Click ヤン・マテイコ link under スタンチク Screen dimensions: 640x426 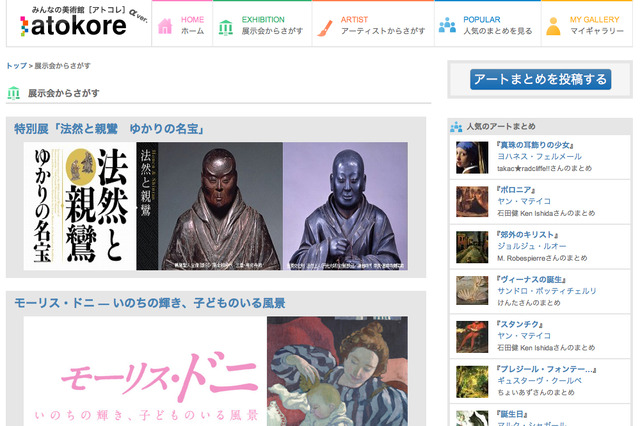pyautogui.click(x=524, y=336)
